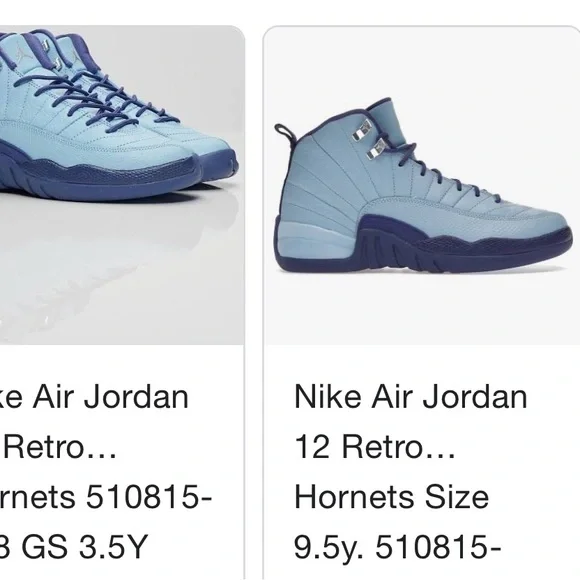Screen dimensions: 580x580
Task: Click the Jumpman logo on left shoe tongue
Action: [23, 54]
